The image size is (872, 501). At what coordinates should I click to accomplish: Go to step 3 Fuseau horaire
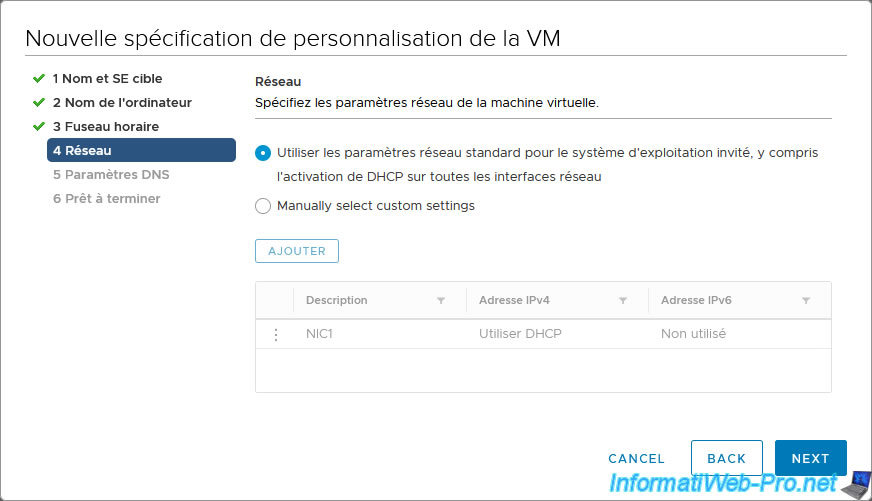tap(105, 126)
